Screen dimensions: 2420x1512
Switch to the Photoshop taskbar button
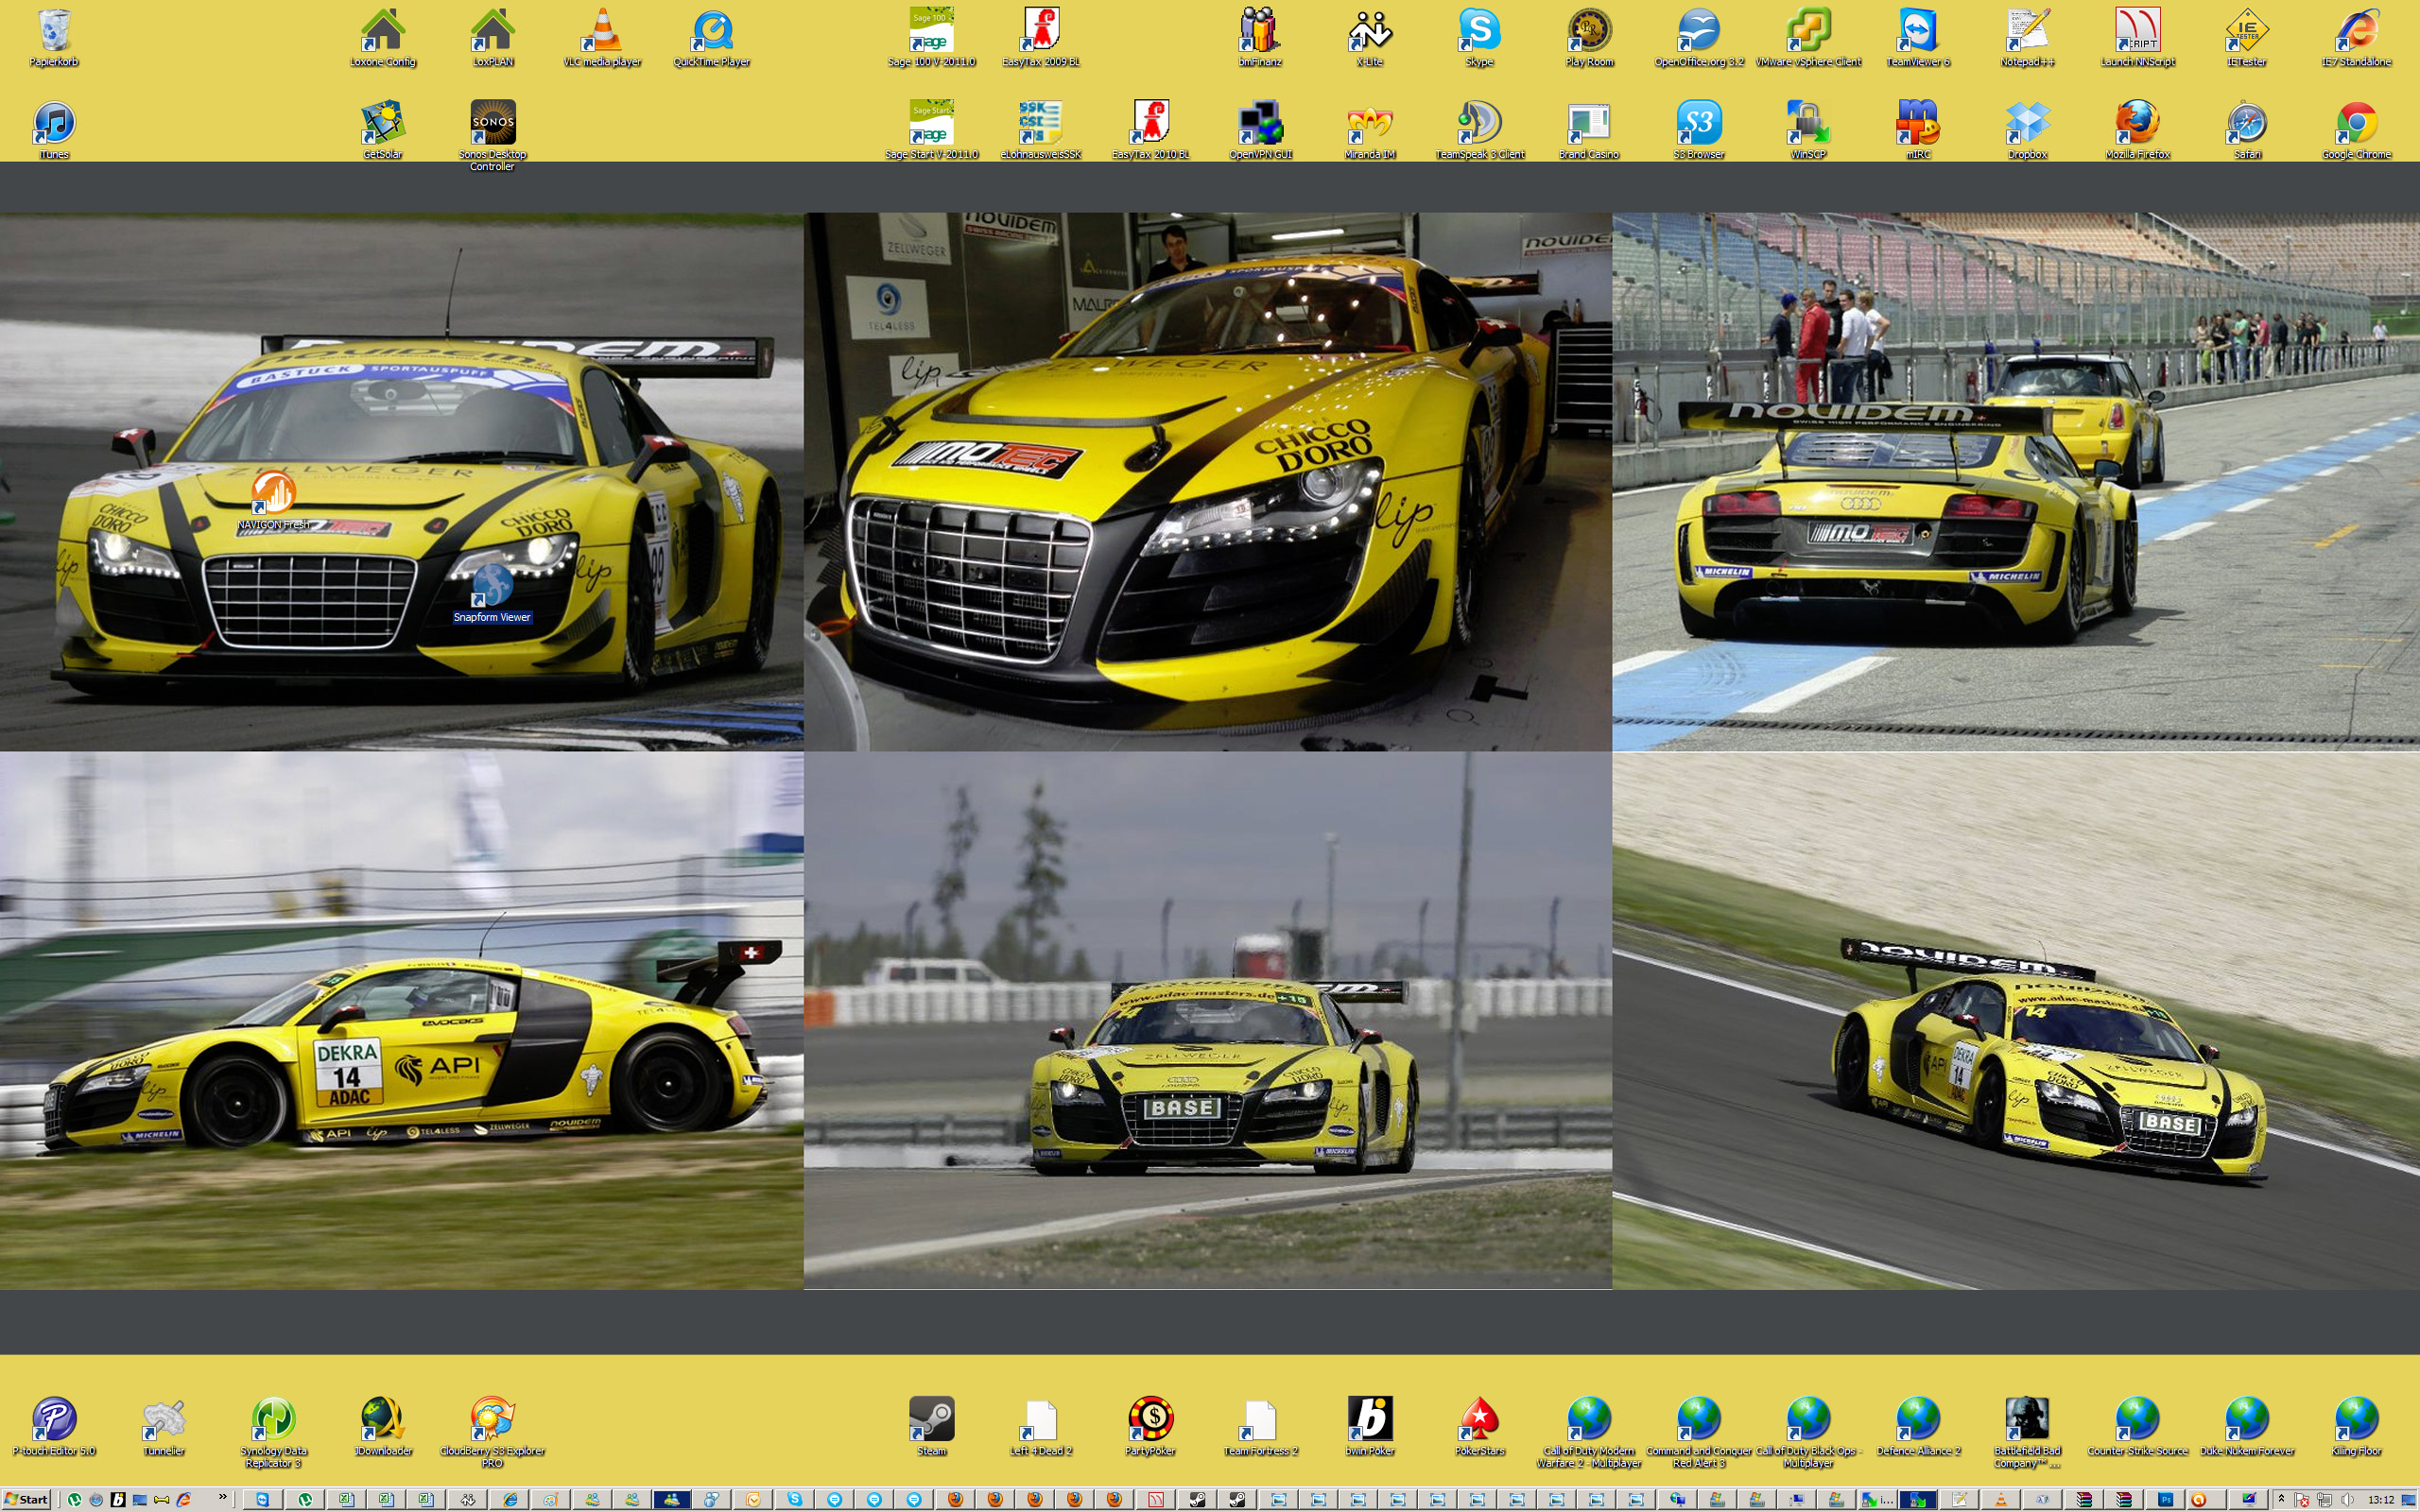[x=2166, y=1499]
